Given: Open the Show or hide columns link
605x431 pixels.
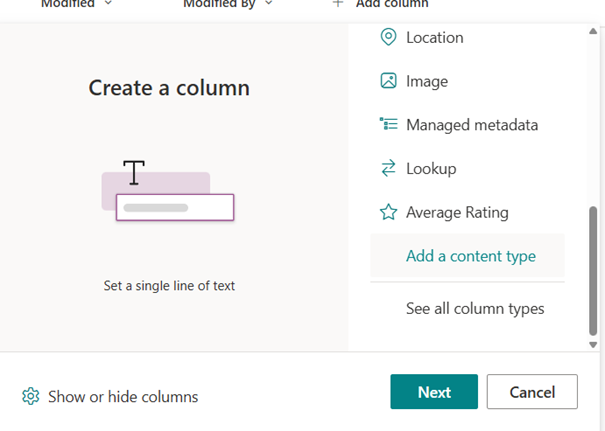Looking at the screenshot, I should tap(123, 397).
